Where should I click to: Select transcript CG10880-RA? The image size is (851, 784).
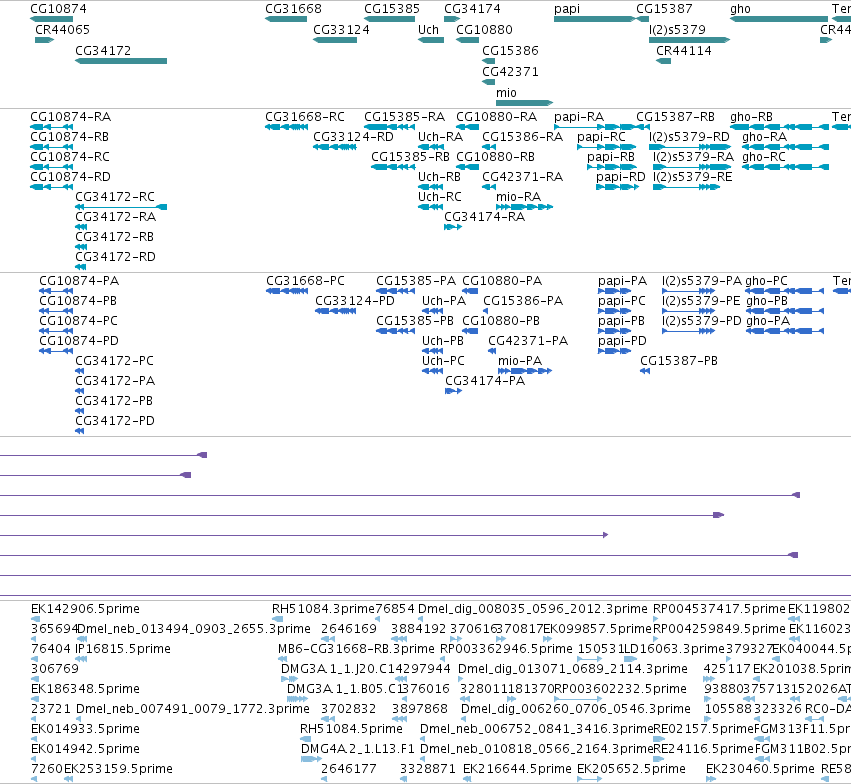(x=497, y=117)
